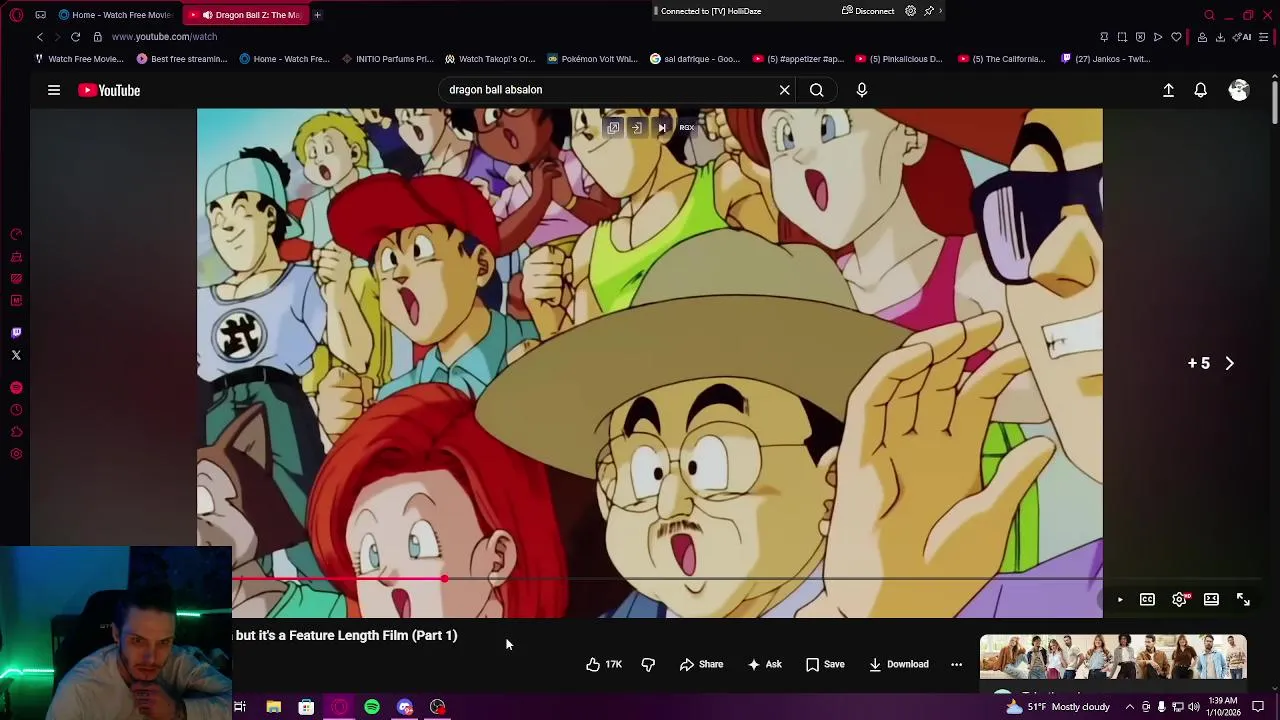Open INITIO Parfums bookmark
This screenshot has height=720, width=1280.
click(x=387, y=59)
